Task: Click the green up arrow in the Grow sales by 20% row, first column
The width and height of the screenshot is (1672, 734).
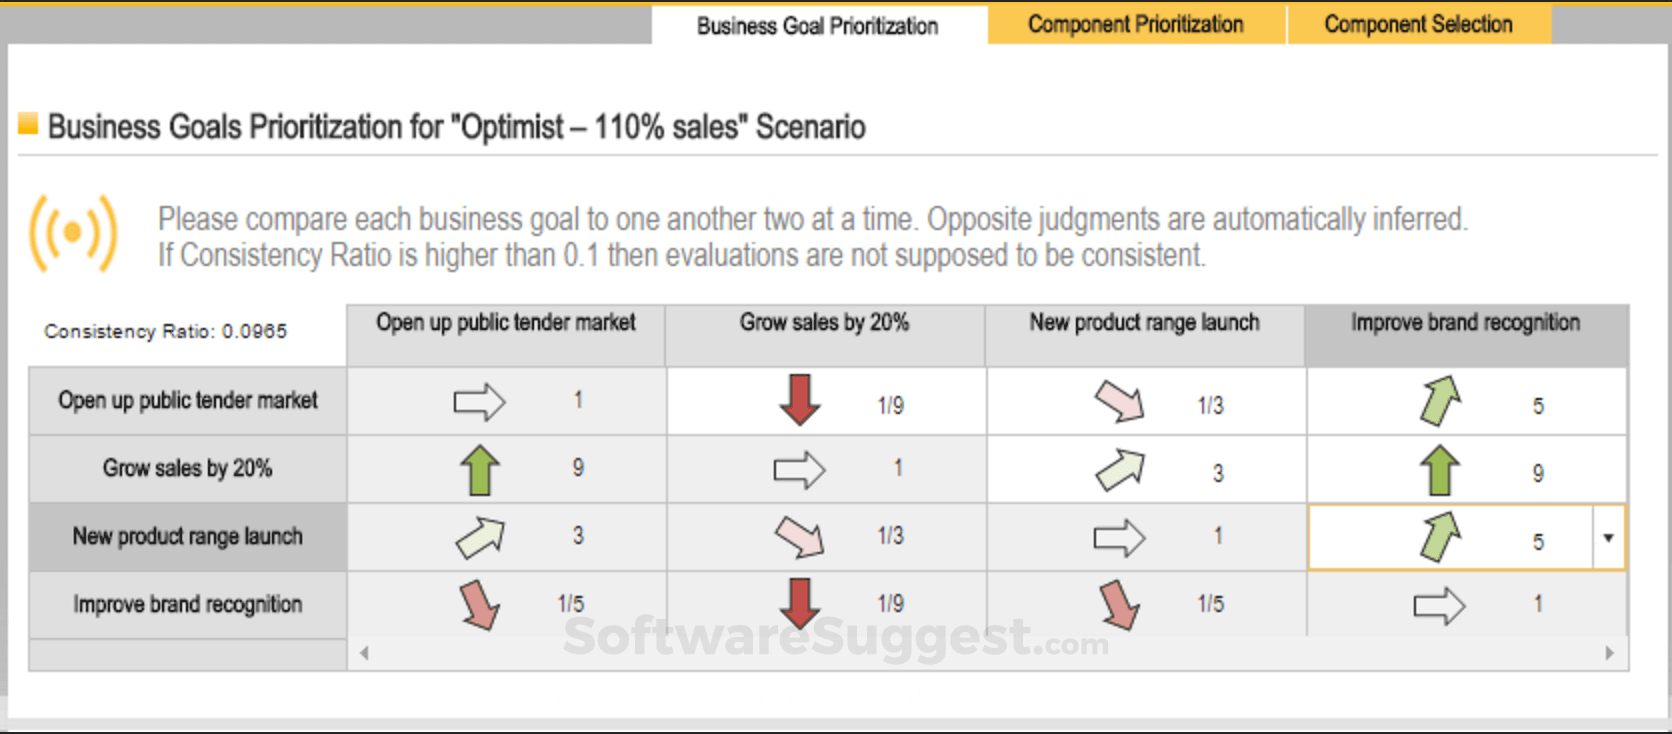Action: [479, 470]
